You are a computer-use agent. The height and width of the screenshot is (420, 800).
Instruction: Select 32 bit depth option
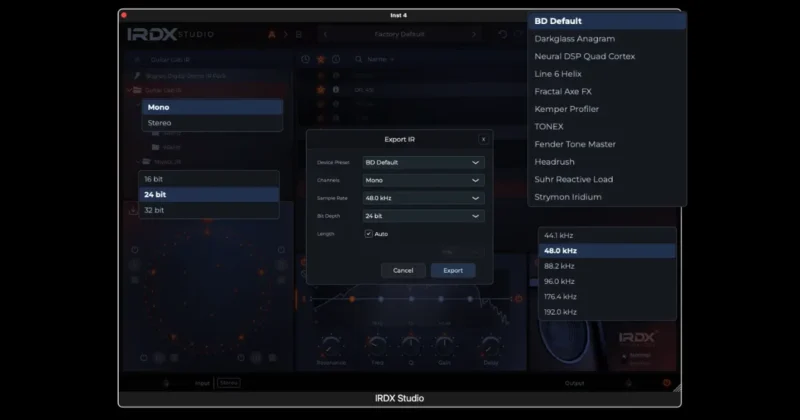(209, 210)
